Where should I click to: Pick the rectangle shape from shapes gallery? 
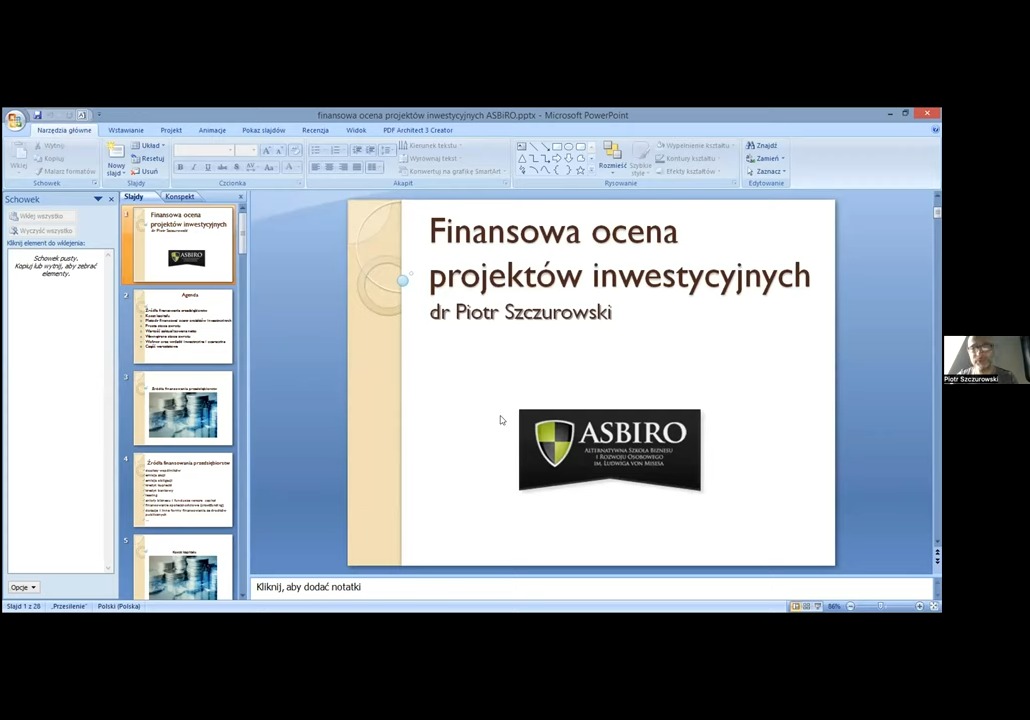click(x=557, y=146)
